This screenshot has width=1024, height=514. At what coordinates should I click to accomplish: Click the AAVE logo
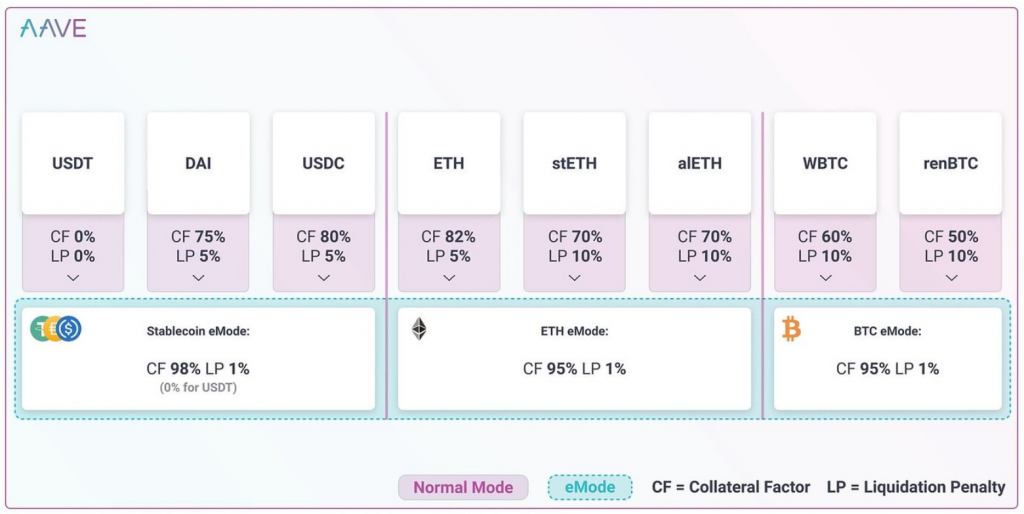53,28
